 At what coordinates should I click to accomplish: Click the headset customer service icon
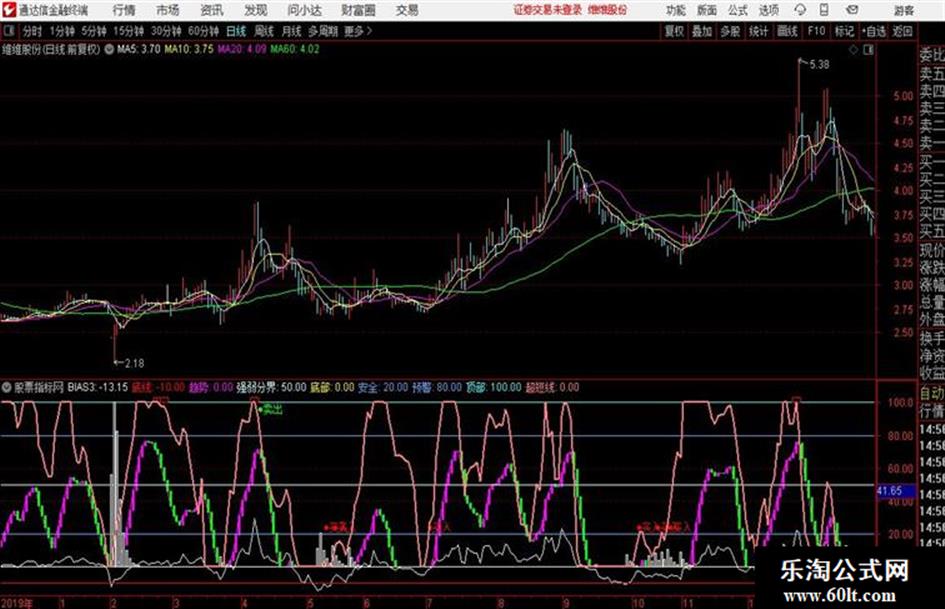pos(800,10)
